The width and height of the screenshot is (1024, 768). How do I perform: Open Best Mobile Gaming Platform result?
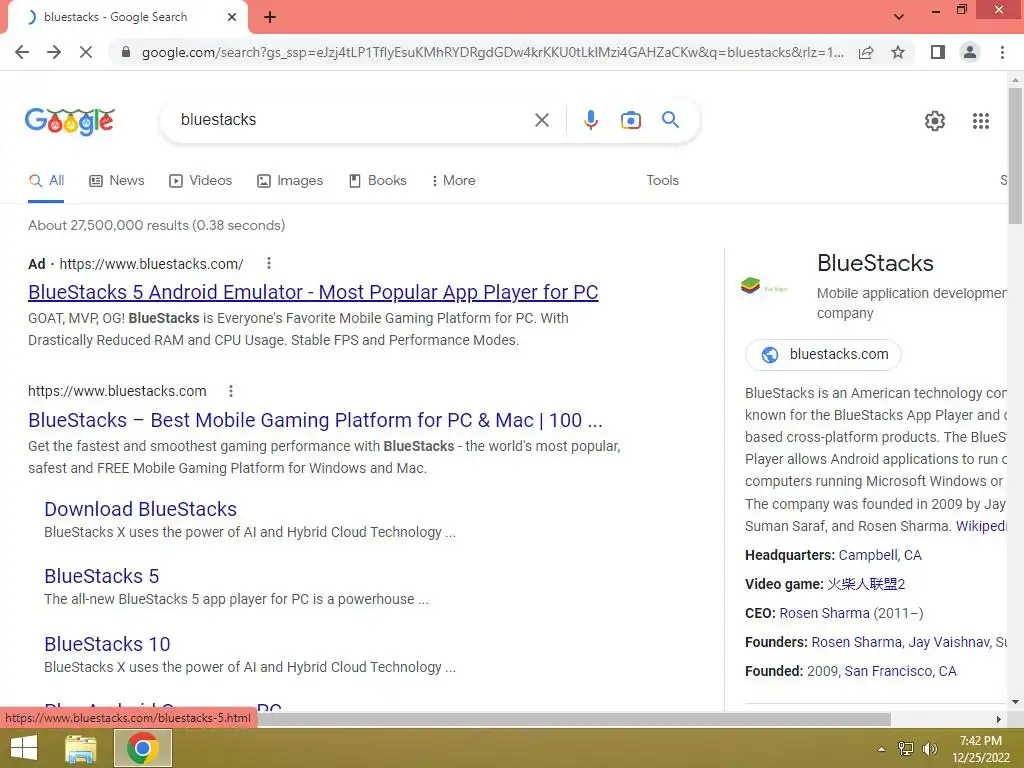315,420
